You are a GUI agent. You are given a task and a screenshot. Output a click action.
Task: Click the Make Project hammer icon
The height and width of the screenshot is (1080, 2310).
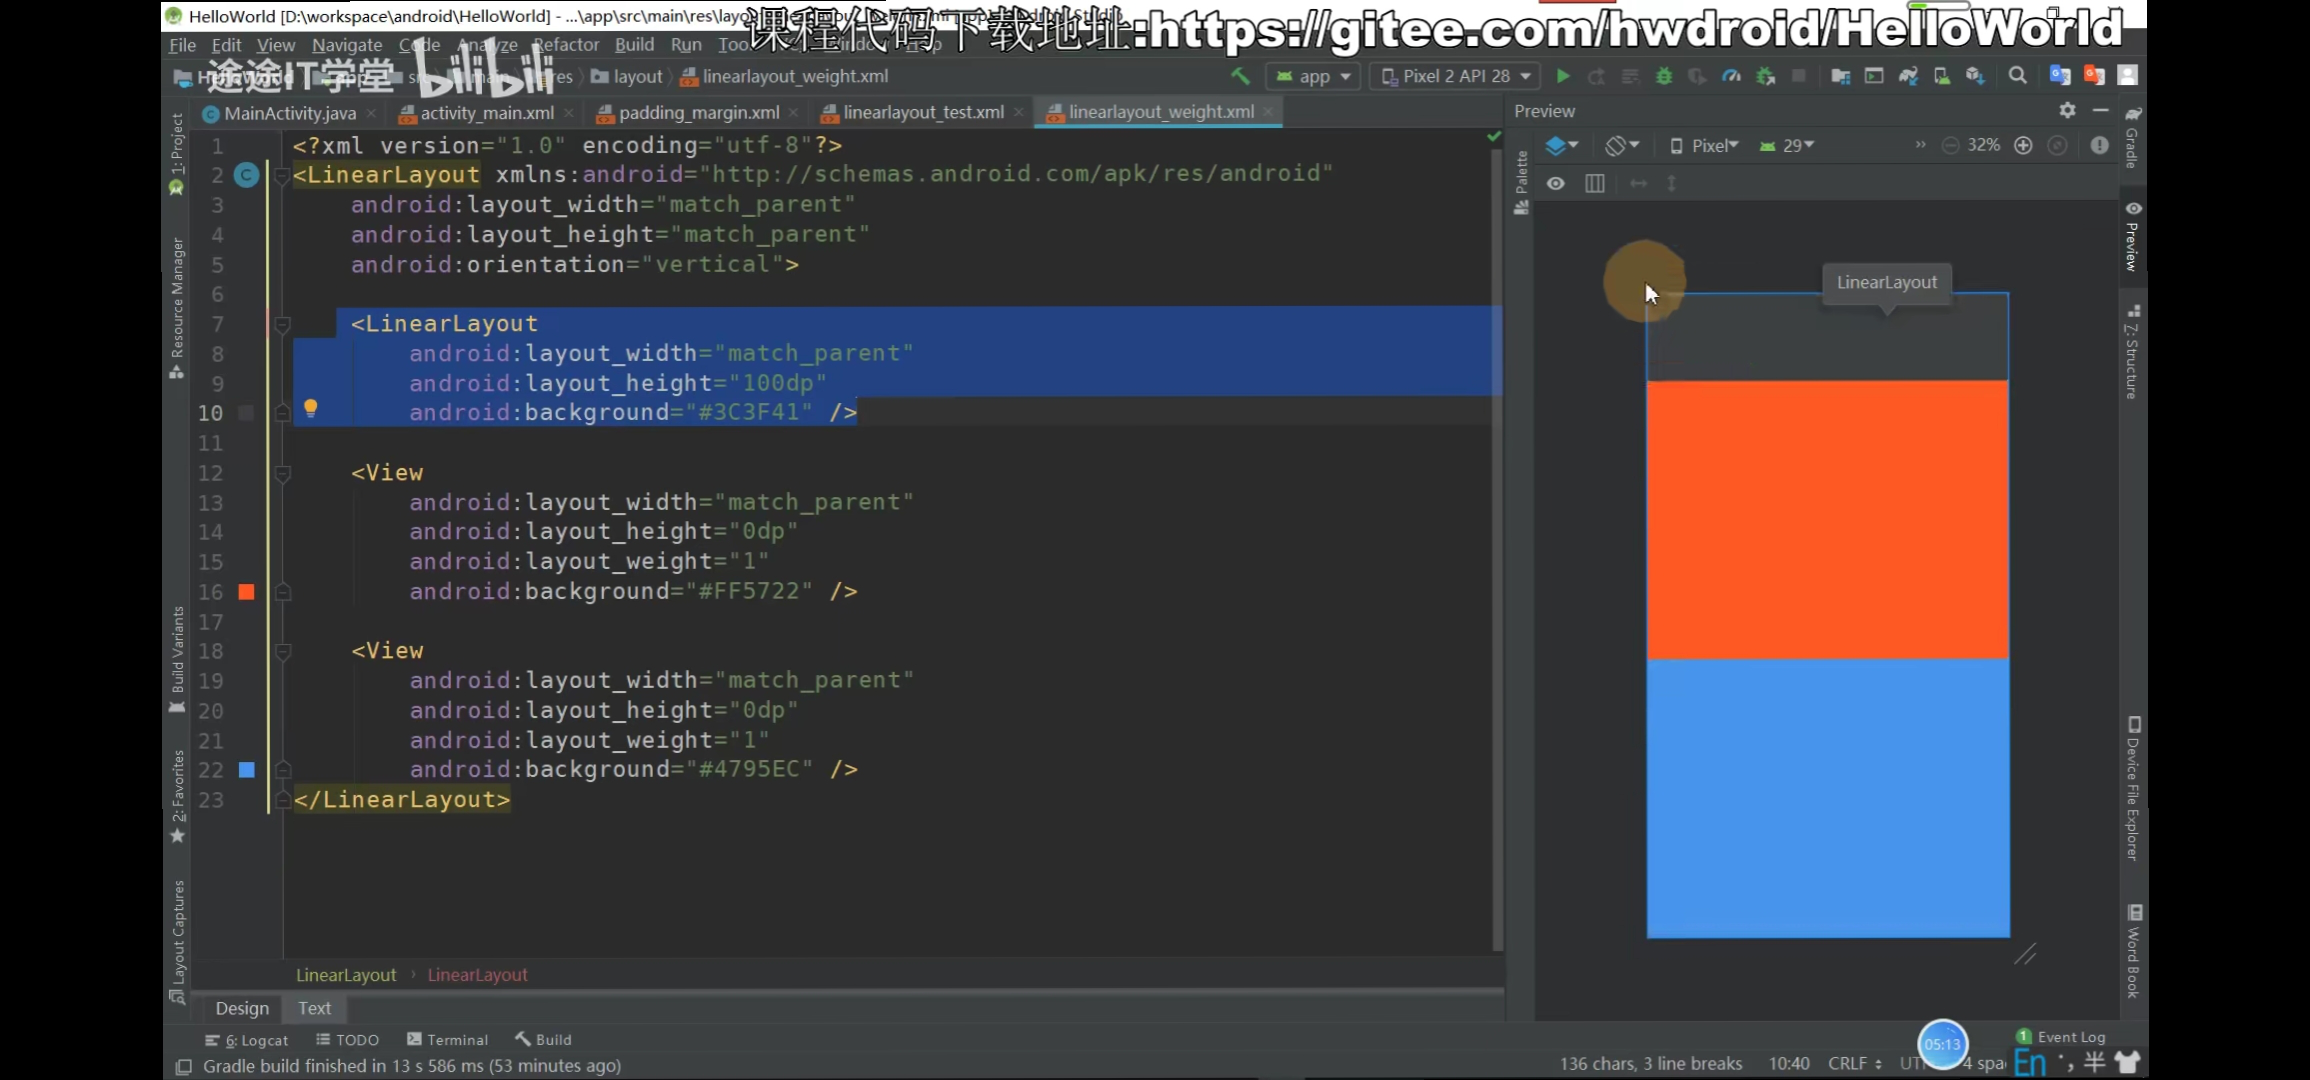tap(1240, 76)
